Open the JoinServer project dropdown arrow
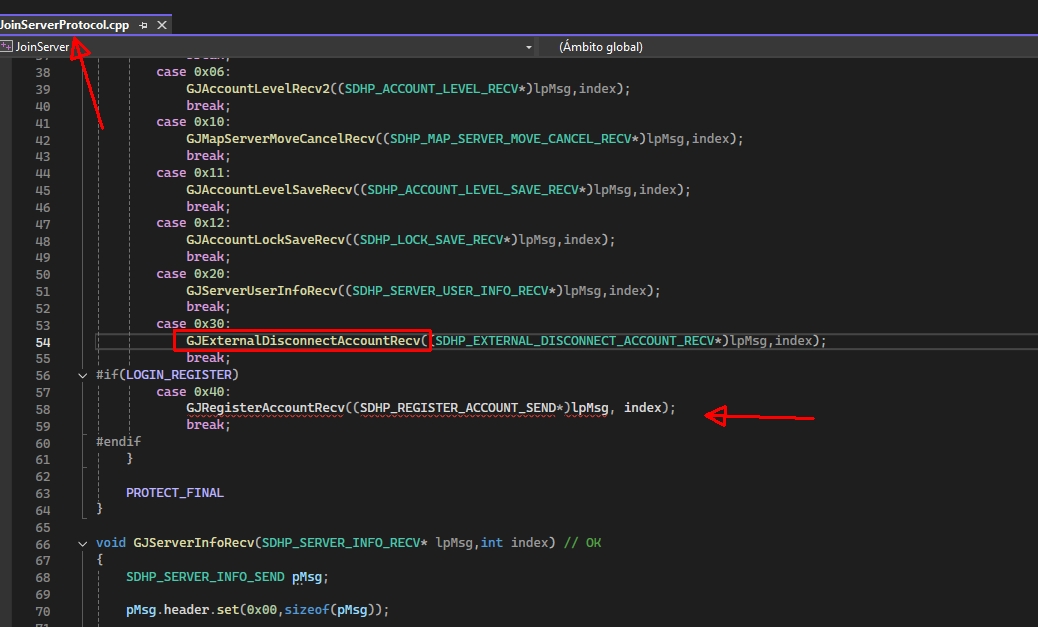 coord(528,47)
